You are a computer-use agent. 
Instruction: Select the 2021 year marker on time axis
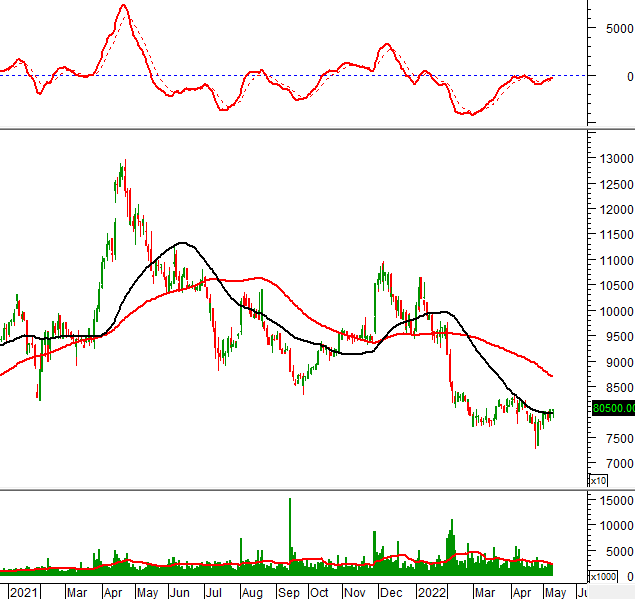[24, 592]
